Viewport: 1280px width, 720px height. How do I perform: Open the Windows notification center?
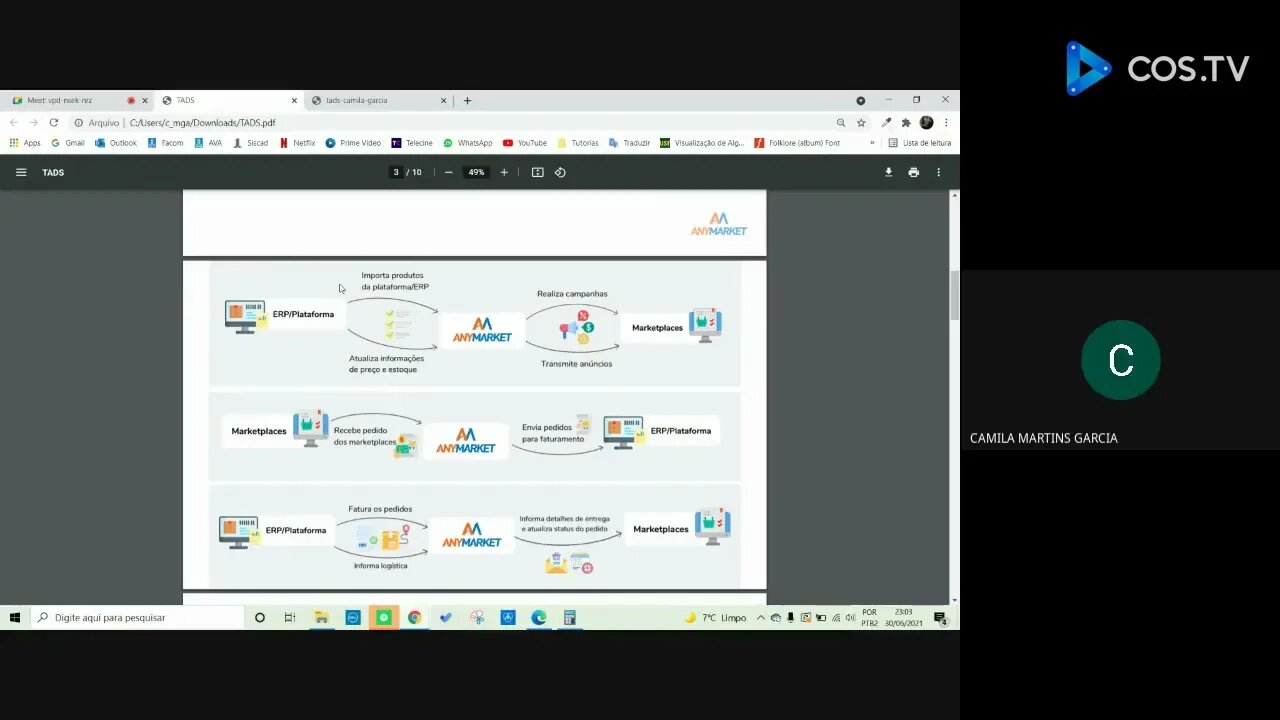pos(940,618)
